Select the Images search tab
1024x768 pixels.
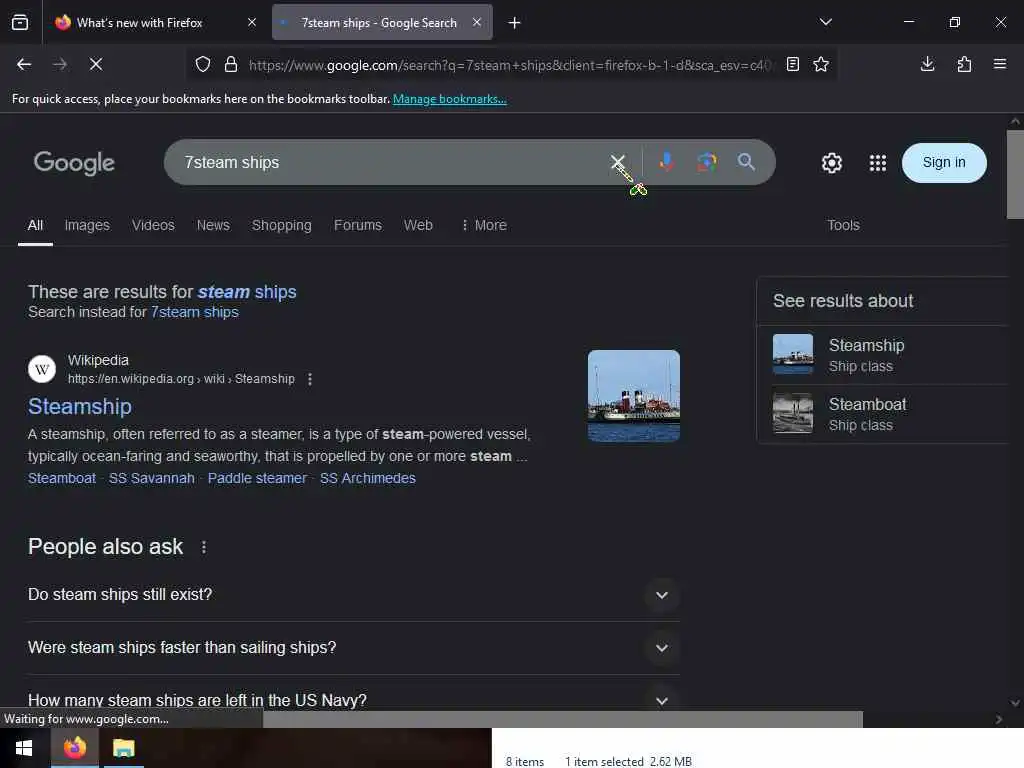(87, 225)
